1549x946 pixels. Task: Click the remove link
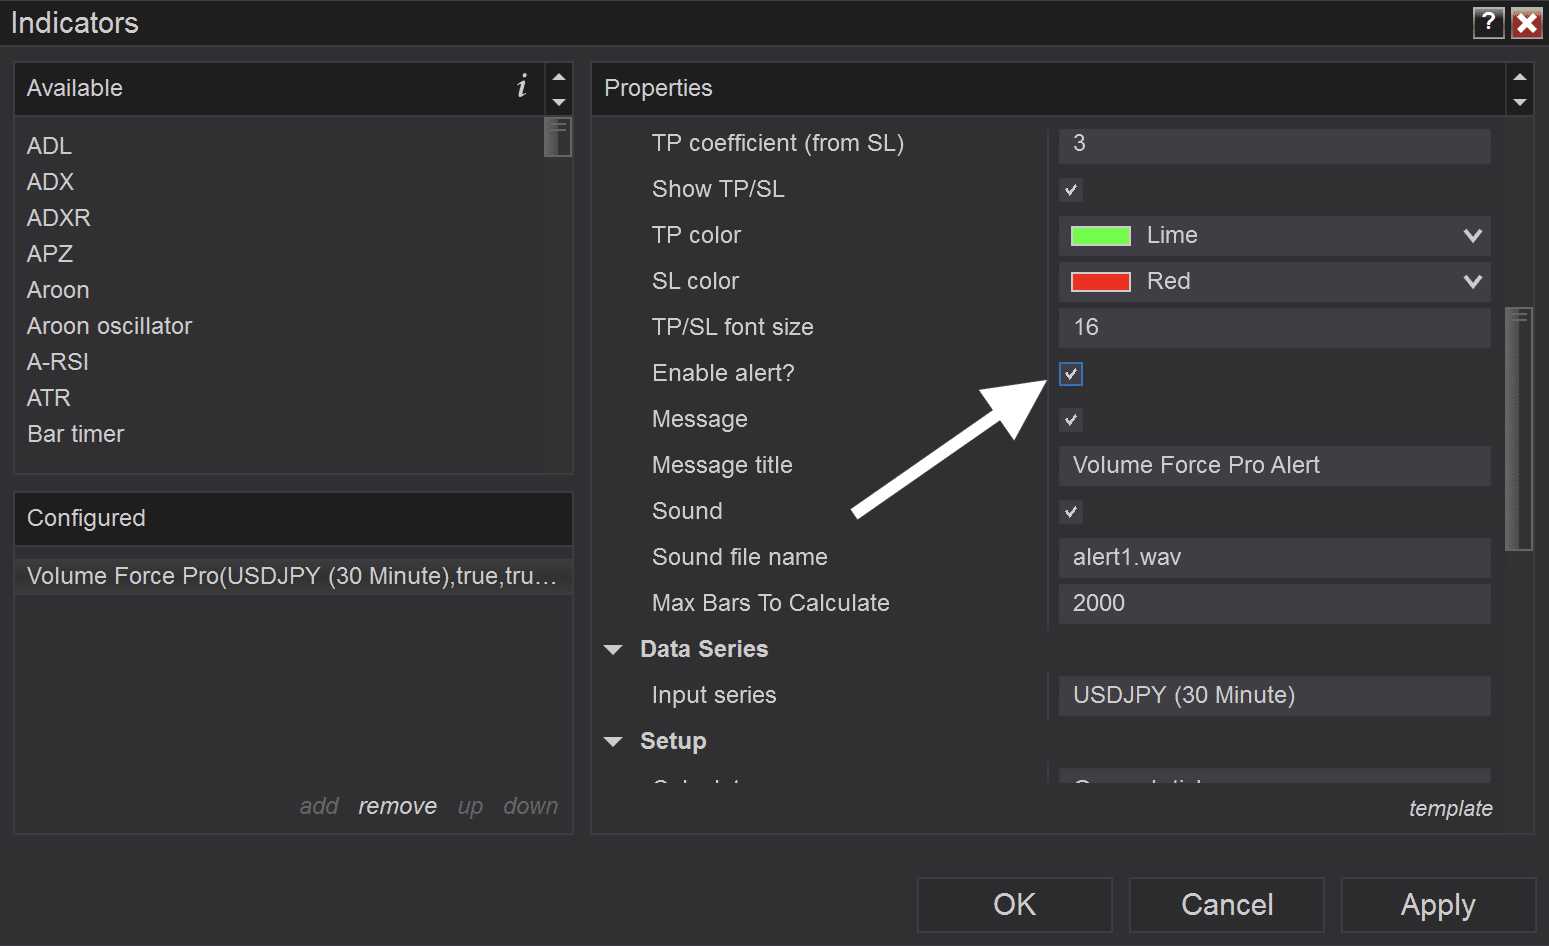397,806
